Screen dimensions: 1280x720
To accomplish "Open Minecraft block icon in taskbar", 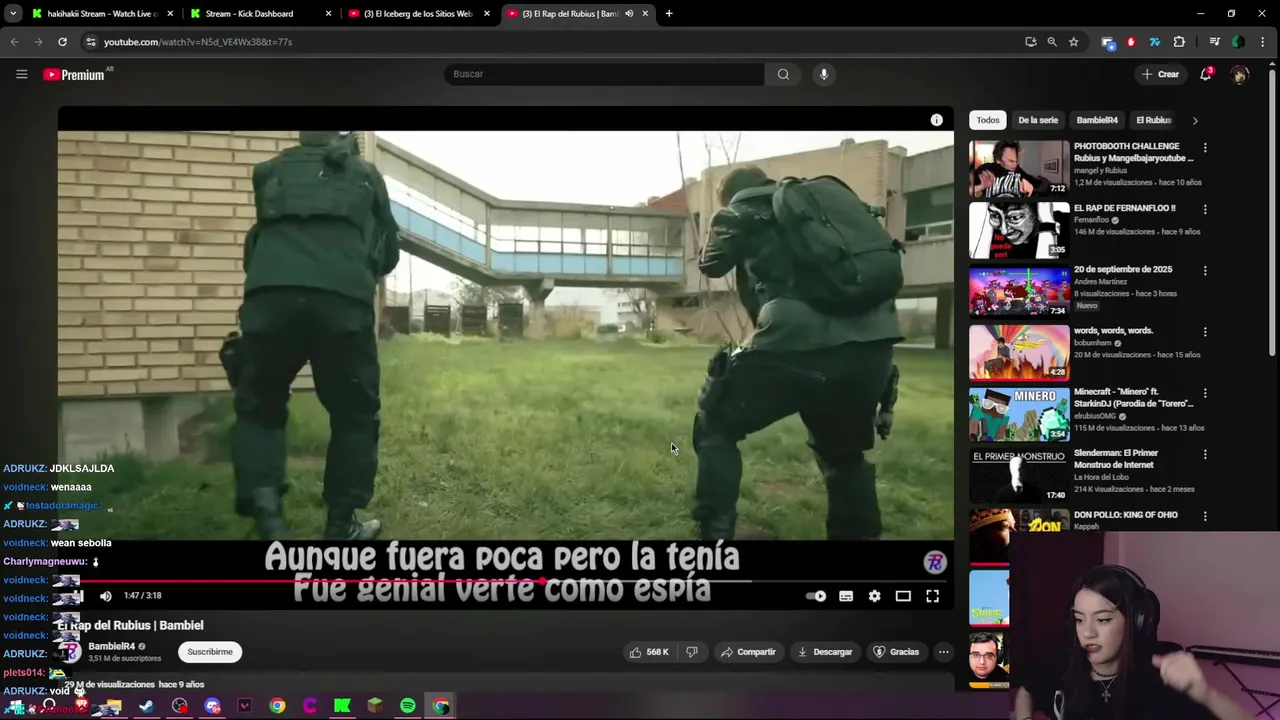I will point(375,706).
